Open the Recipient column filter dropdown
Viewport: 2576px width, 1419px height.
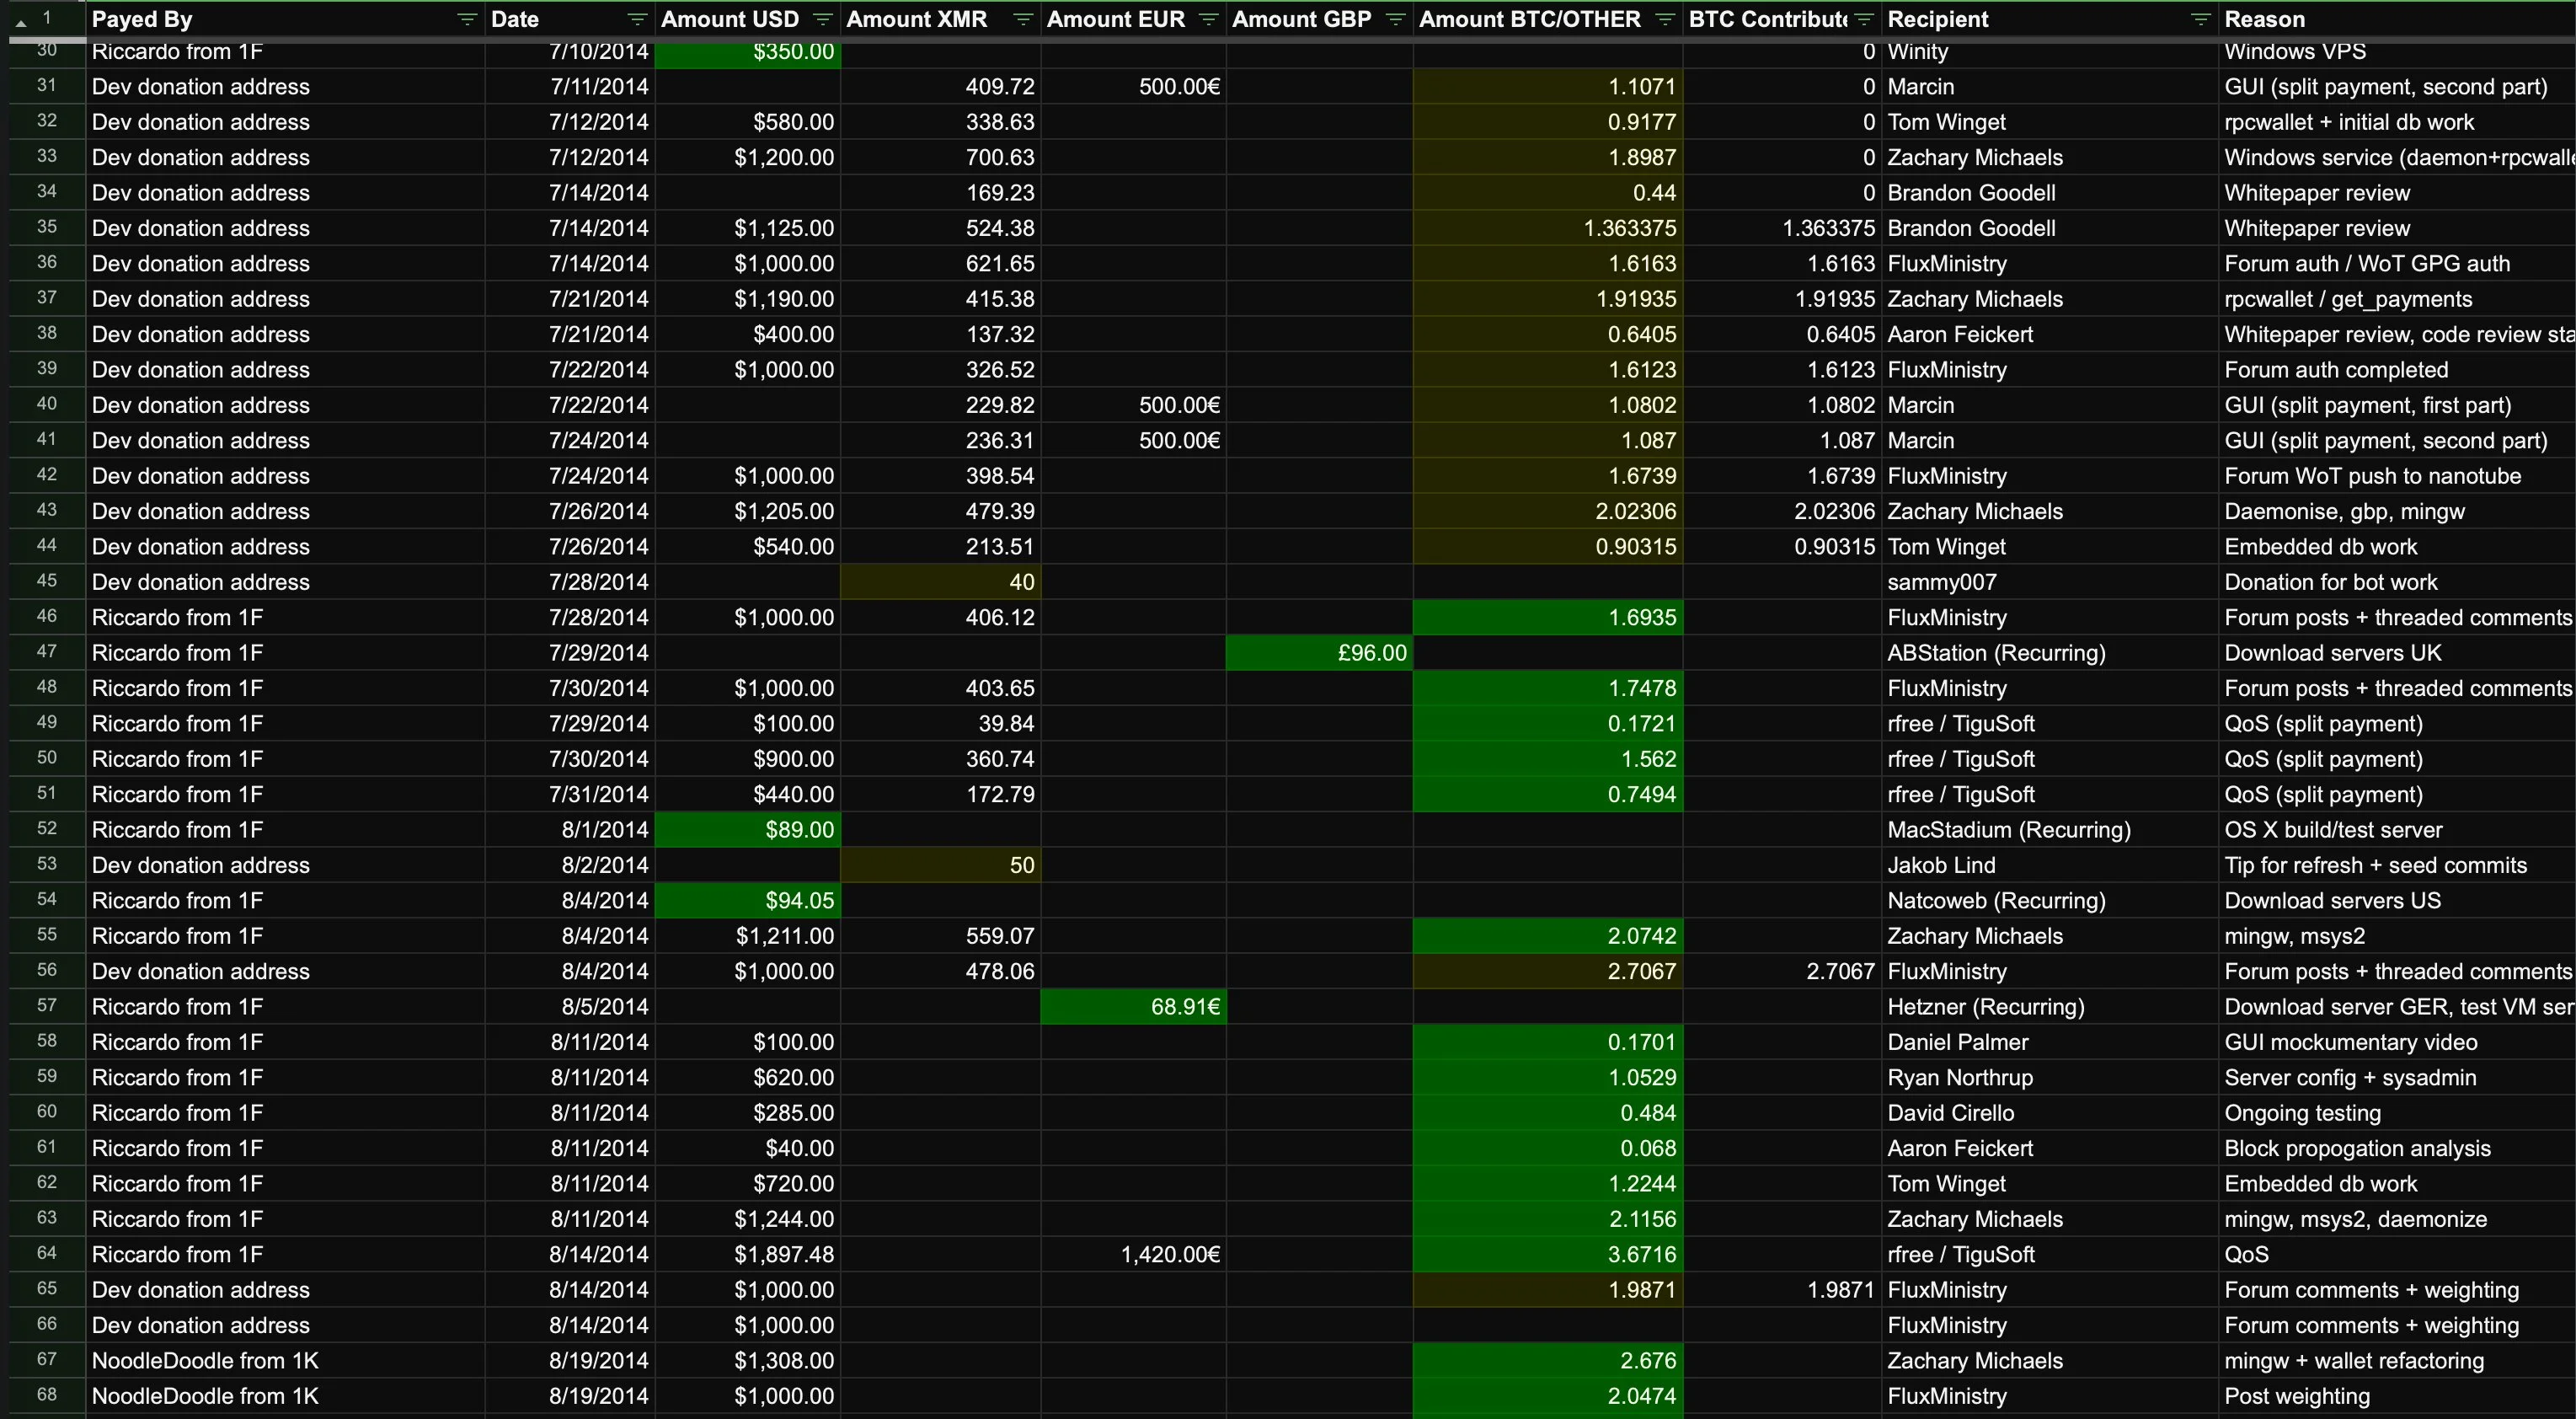click(2200, 20)
